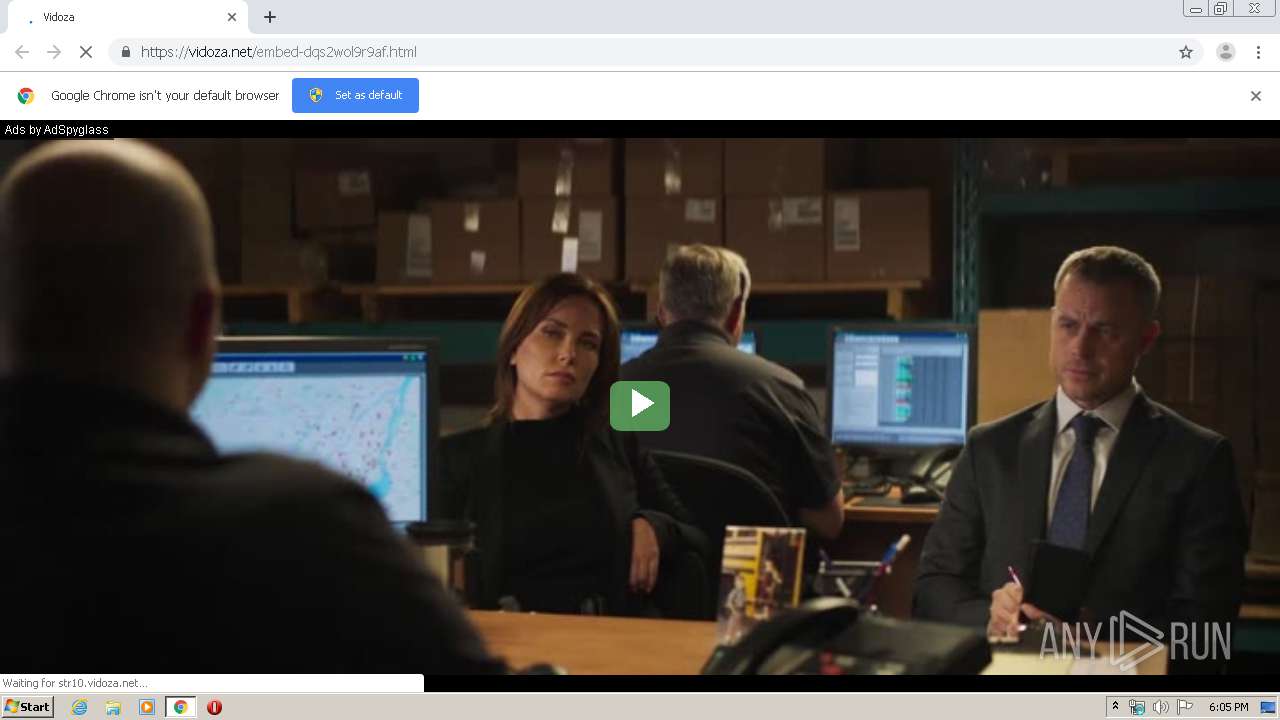Open a new tab
This screenshot has width=1280, height=720.
270,17
